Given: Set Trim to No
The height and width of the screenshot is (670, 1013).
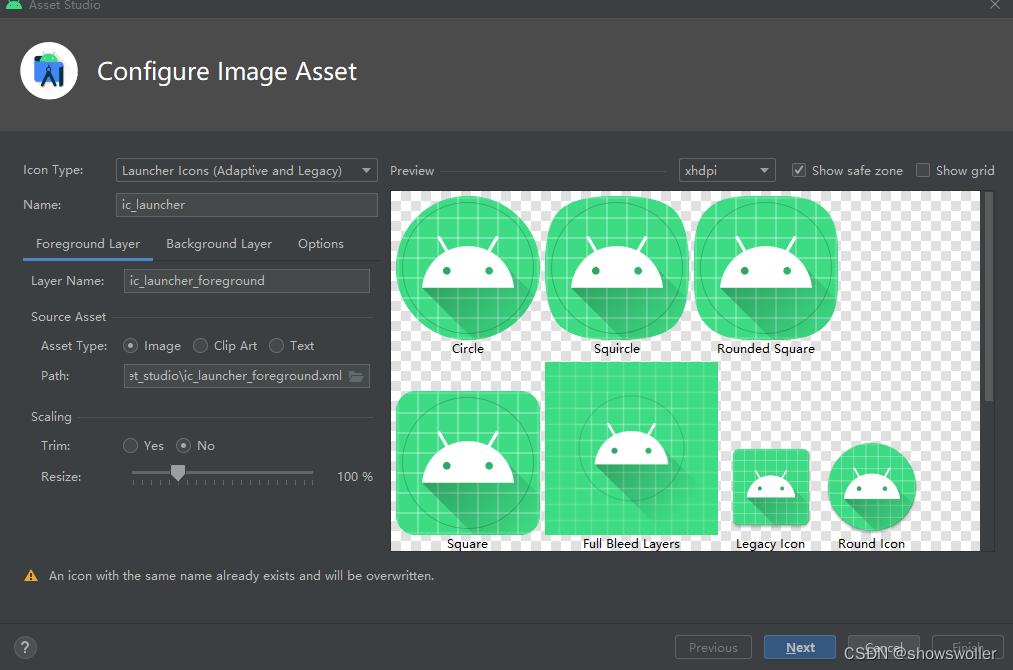Looking at the screenshot, I should [x=183, y=446].
